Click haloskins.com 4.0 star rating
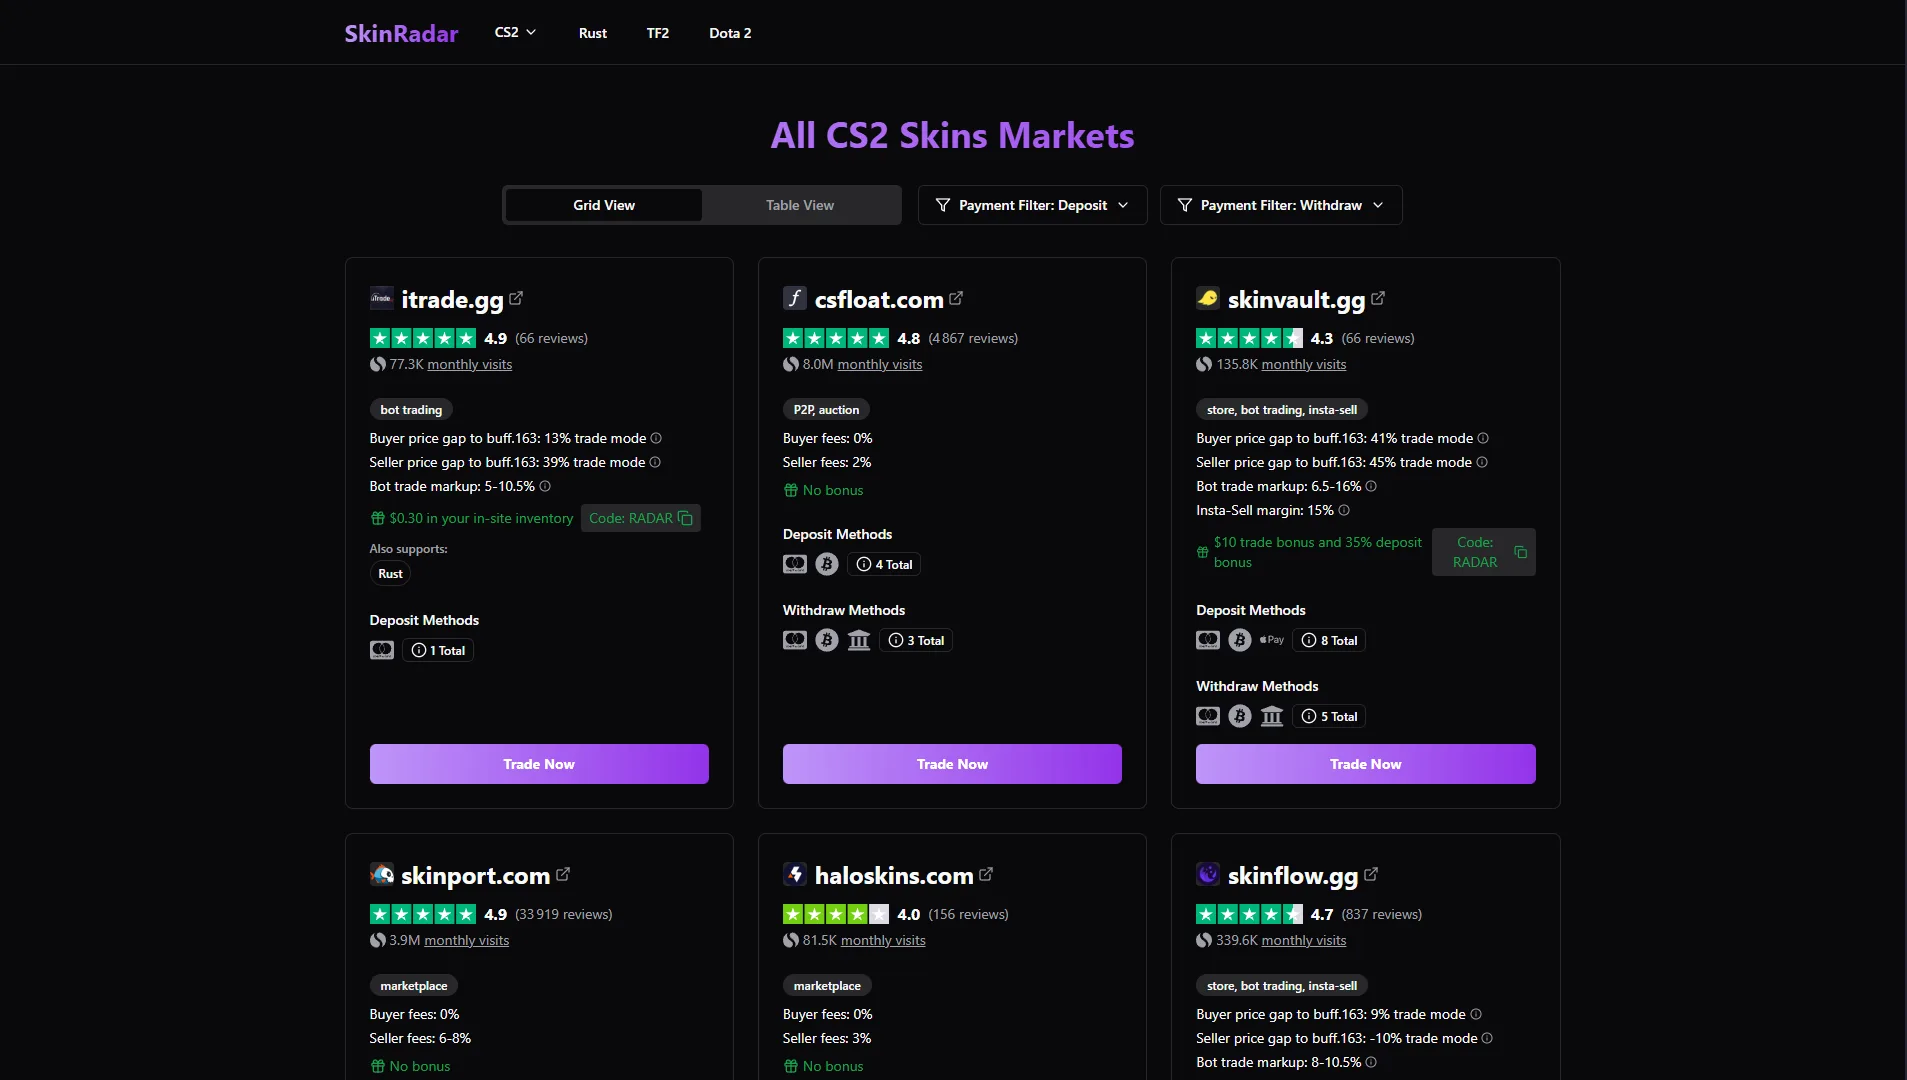 click(x=836, y=914)
